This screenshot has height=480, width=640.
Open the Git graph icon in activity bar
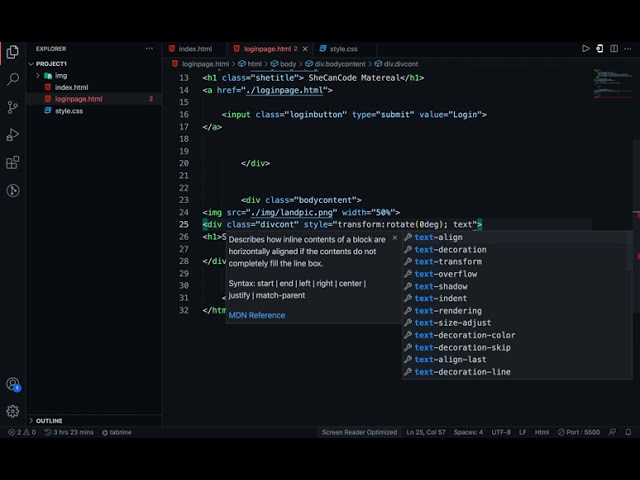click(13, 190)
